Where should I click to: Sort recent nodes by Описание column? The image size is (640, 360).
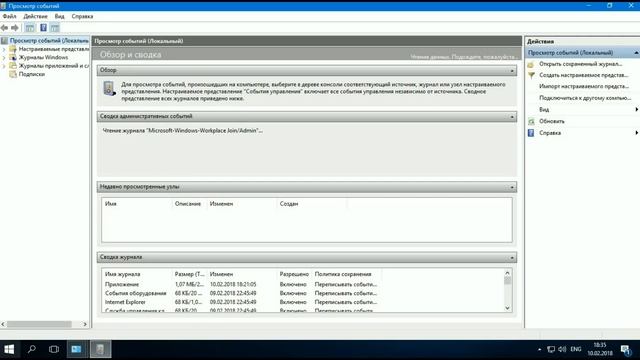(x=189, y=204)
